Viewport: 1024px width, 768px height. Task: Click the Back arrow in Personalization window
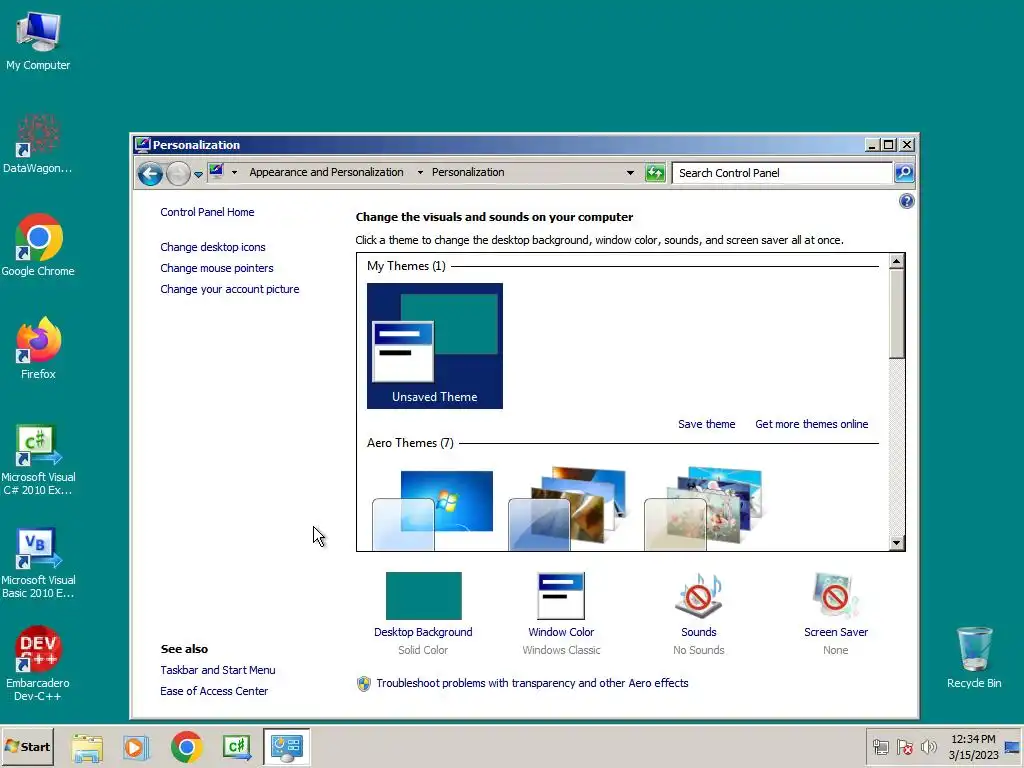coord(150,173)
